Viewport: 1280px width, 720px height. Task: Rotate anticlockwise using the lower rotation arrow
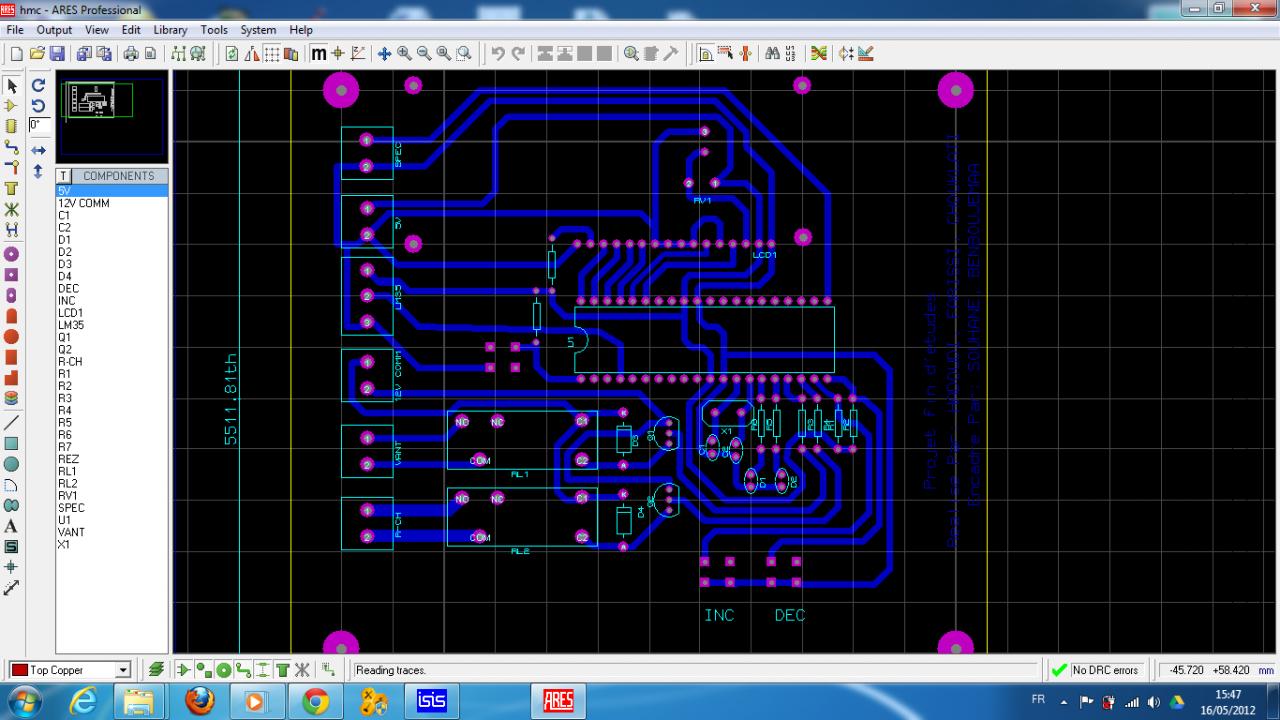click(38, 105)
